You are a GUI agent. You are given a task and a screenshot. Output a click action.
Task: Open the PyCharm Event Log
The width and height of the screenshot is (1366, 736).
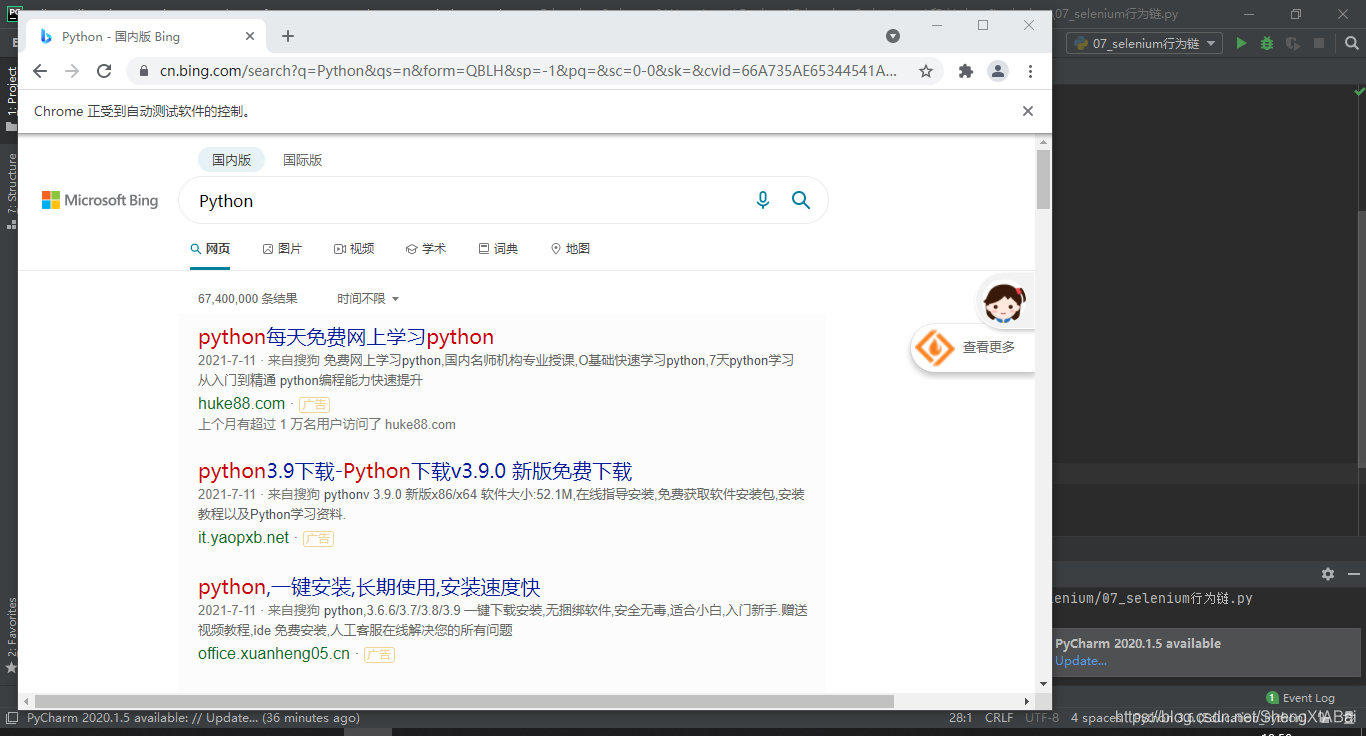(x=1300, y=698)
